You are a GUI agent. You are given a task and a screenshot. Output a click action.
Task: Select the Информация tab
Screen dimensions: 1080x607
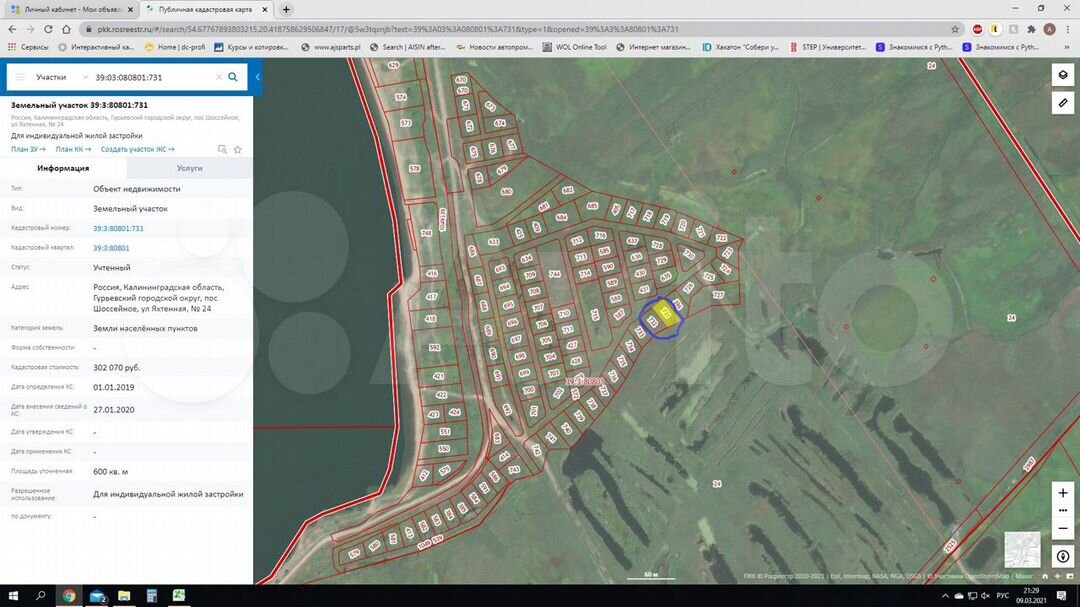click(x=63, y=168)
